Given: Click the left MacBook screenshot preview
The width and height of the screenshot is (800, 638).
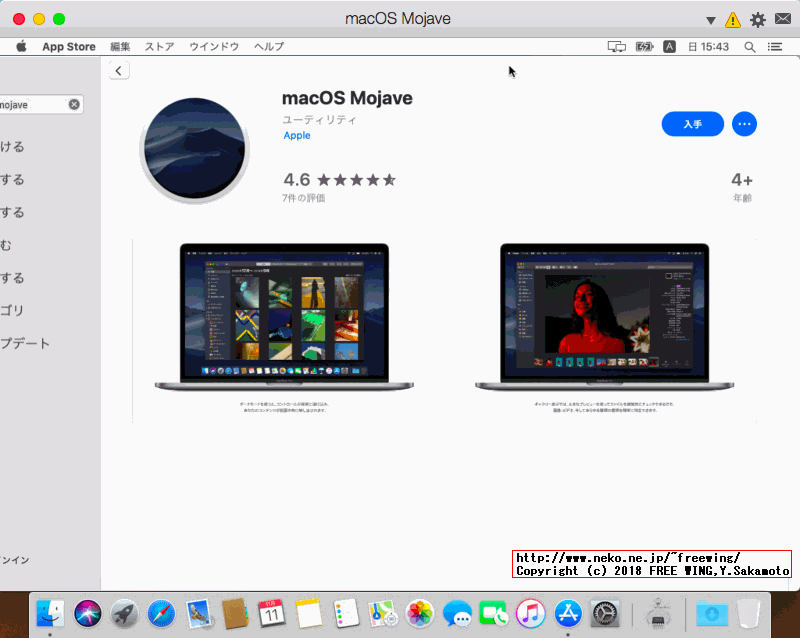Looking at the screenshot, I should point(283,315).
